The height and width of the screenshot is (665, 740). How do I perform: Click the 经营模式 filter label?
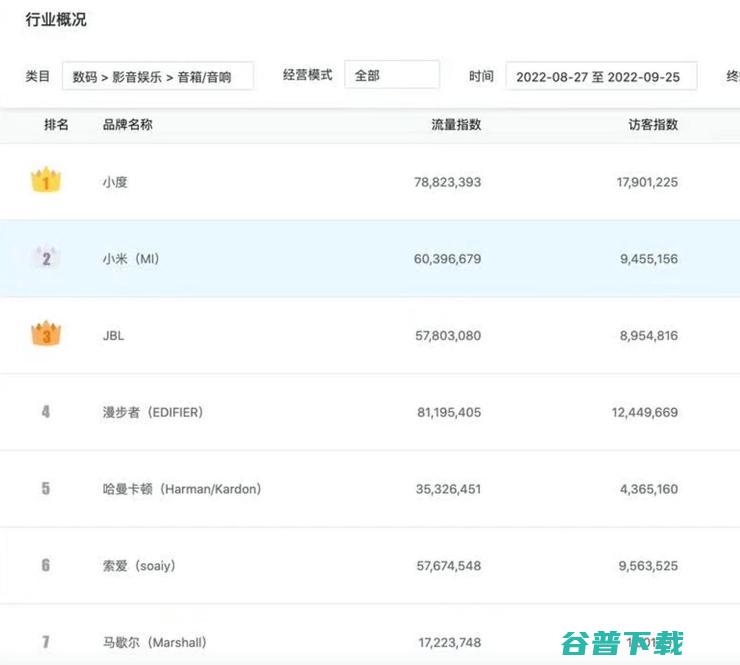308,75
